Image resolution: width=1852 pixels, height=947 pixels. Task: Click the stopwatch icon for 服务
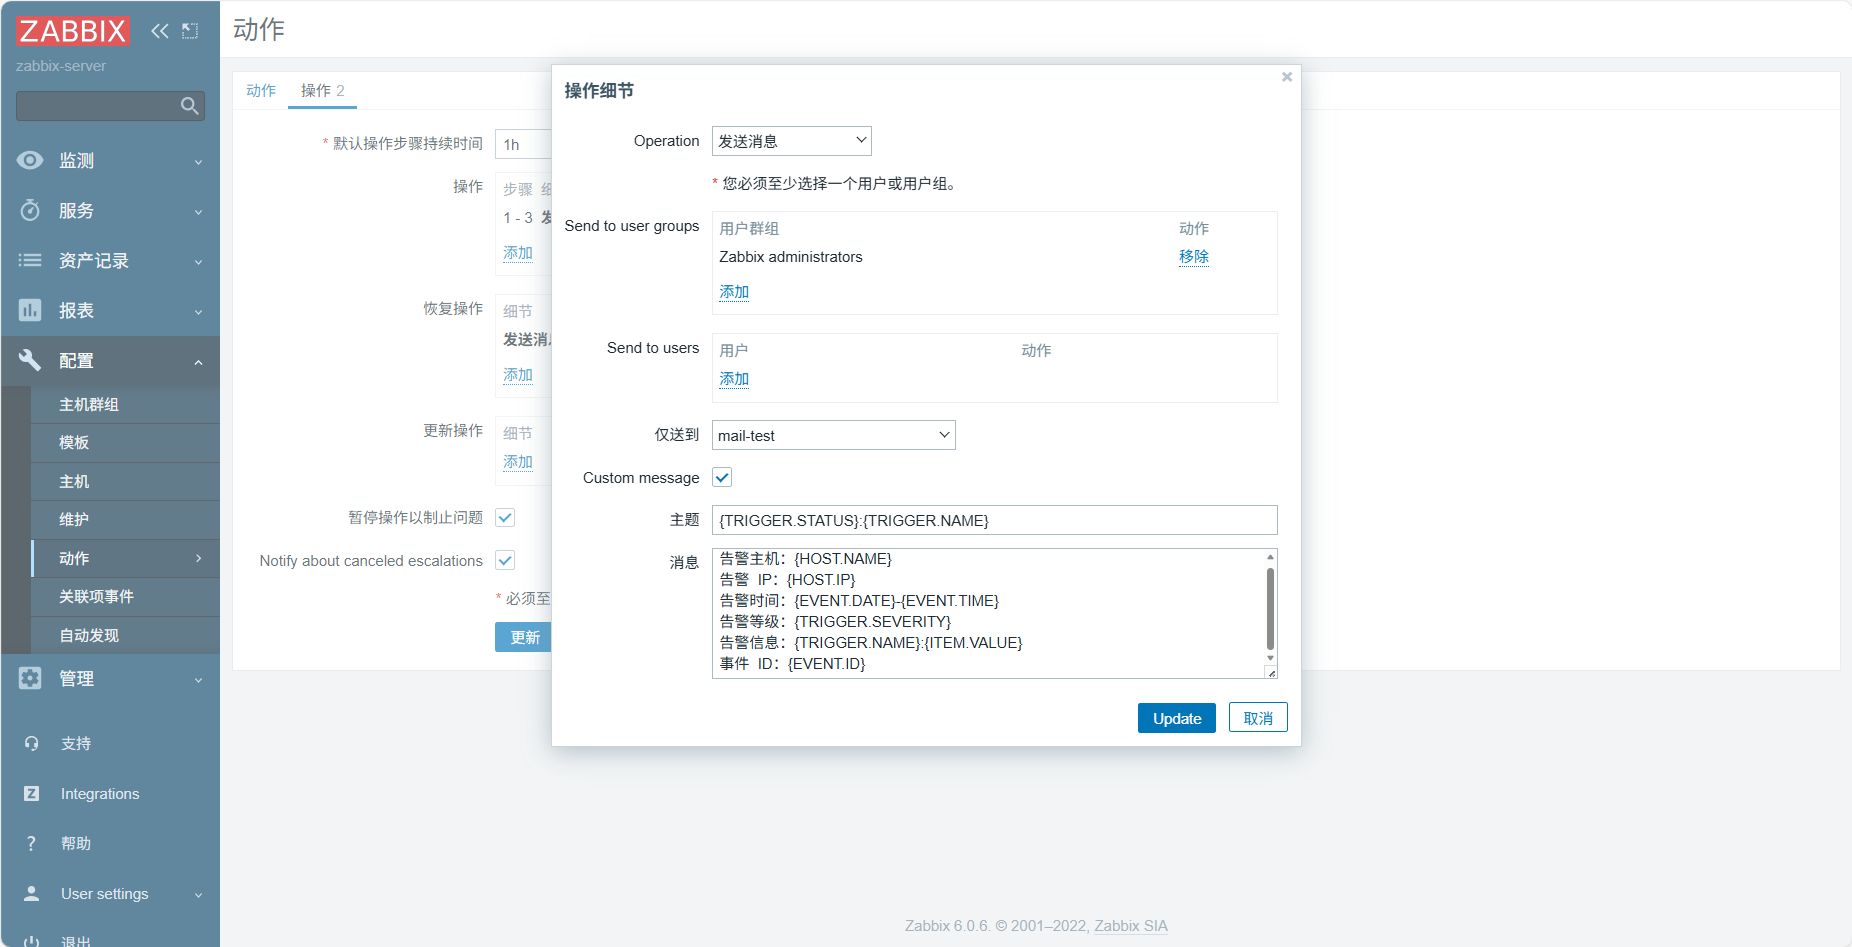(30, 210)
